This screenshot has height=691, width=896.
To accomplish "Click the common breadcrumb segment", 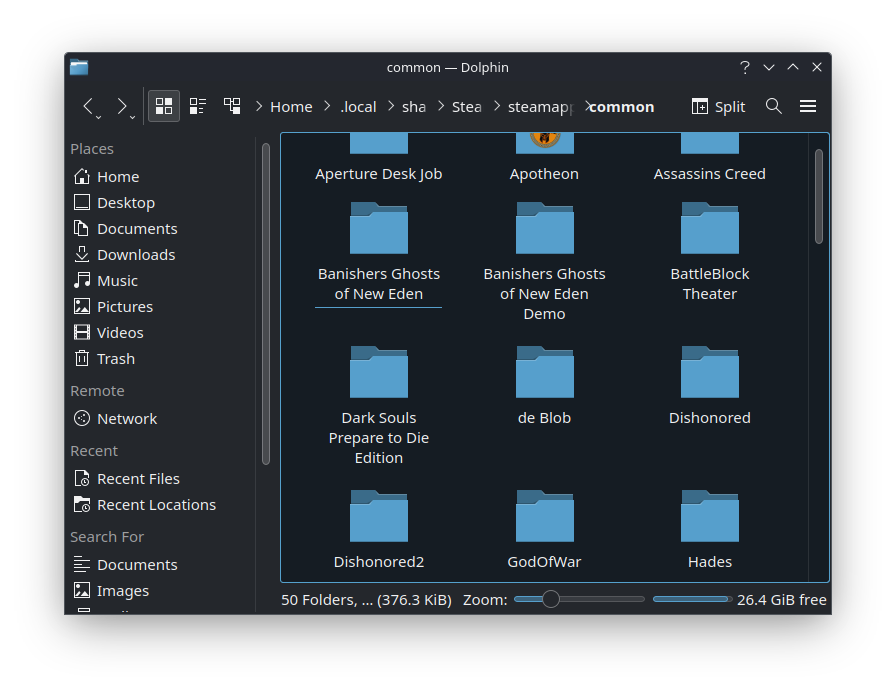I will pos(622,107).
